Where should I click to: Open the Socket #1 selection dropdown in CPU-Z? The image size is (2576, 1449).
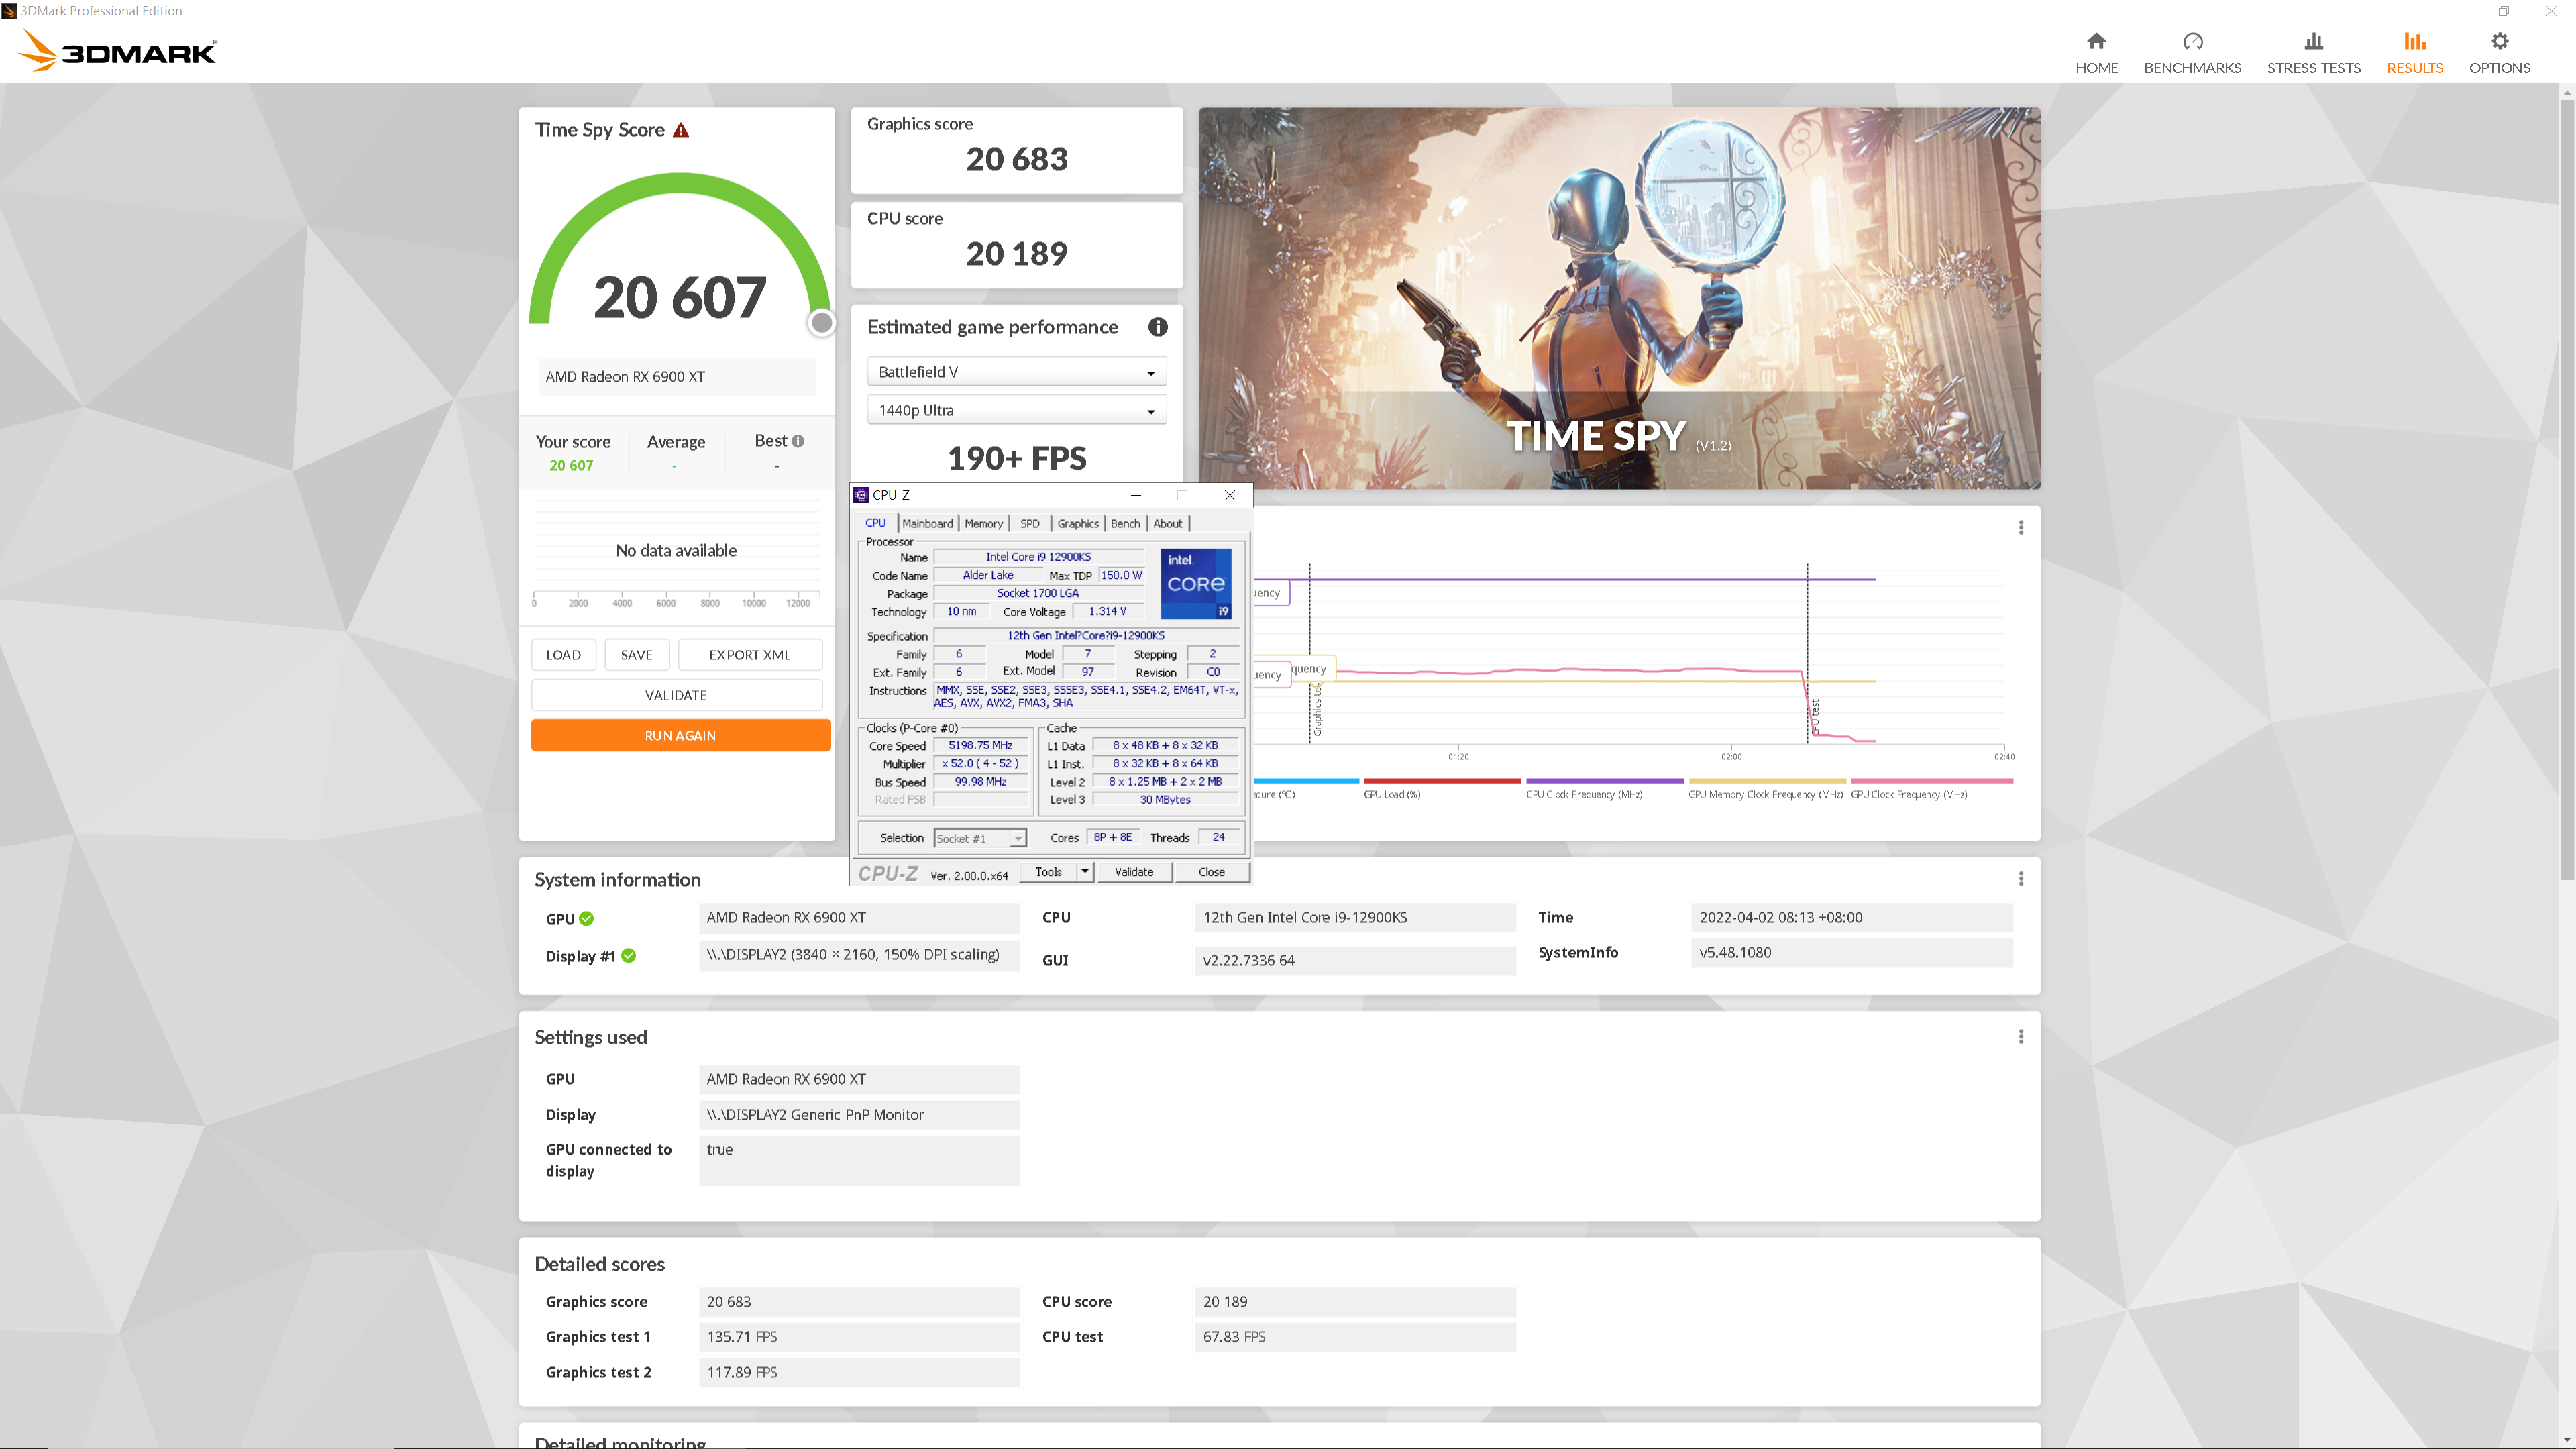click(980, 838)
